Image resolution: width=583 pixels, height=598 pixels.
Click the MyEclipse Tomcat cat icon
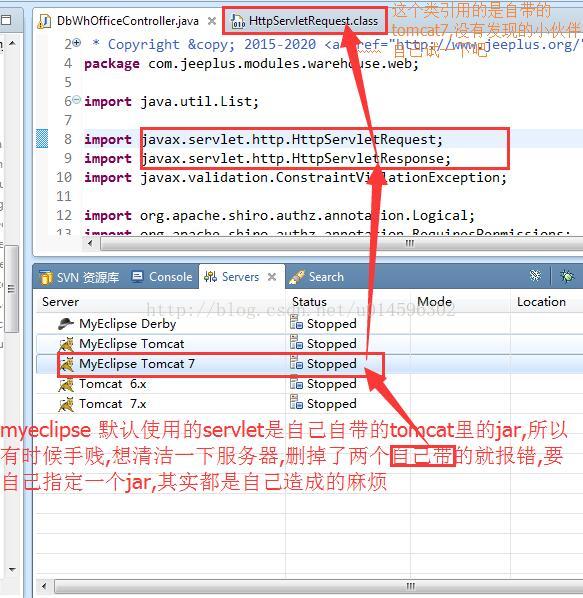[x=67, y=344]
